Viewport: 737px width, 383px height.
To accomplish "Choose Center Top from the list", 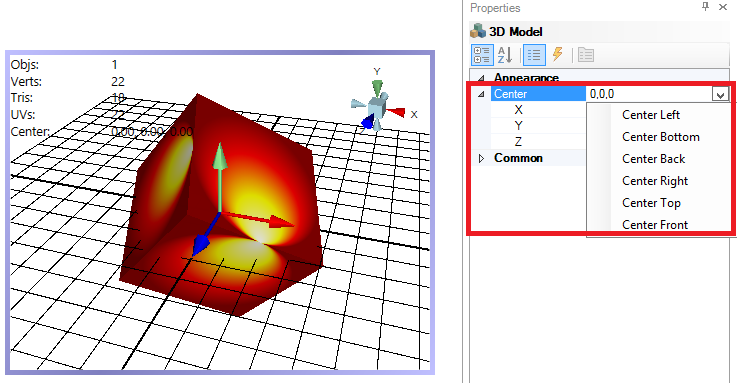I will click(x=651, y=203).
